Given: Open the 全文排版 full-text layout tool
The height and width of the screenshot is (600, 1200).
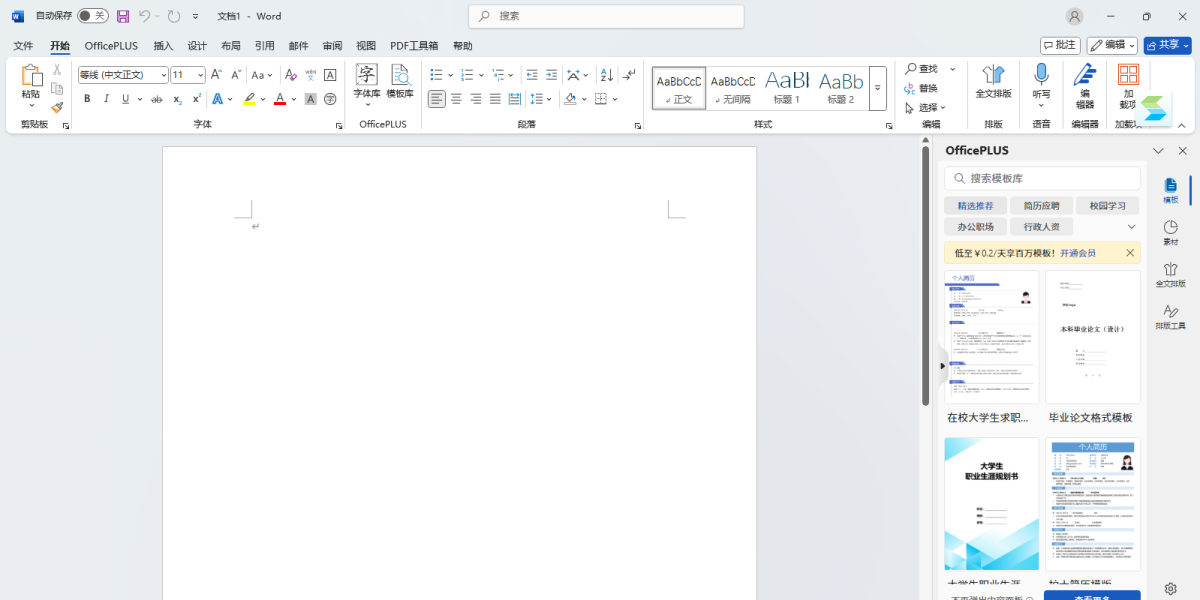Looking at the screenshot, I should click(993, 82).
